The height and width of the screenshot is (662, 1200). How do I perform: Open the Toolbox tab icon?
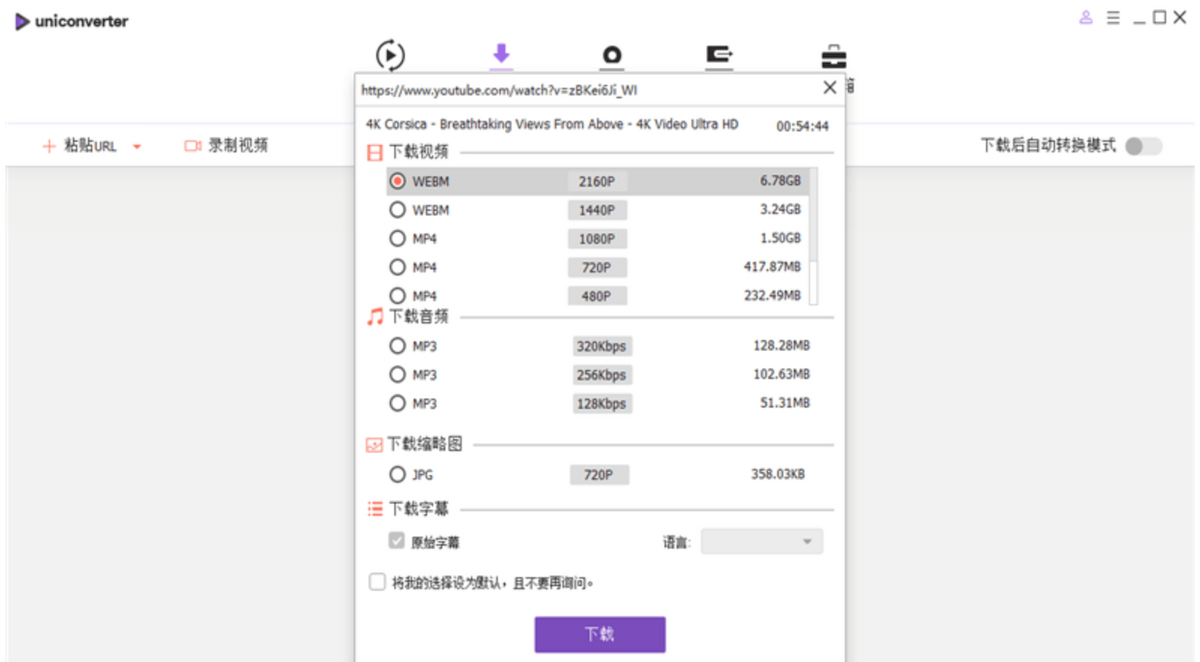point(833,56)
